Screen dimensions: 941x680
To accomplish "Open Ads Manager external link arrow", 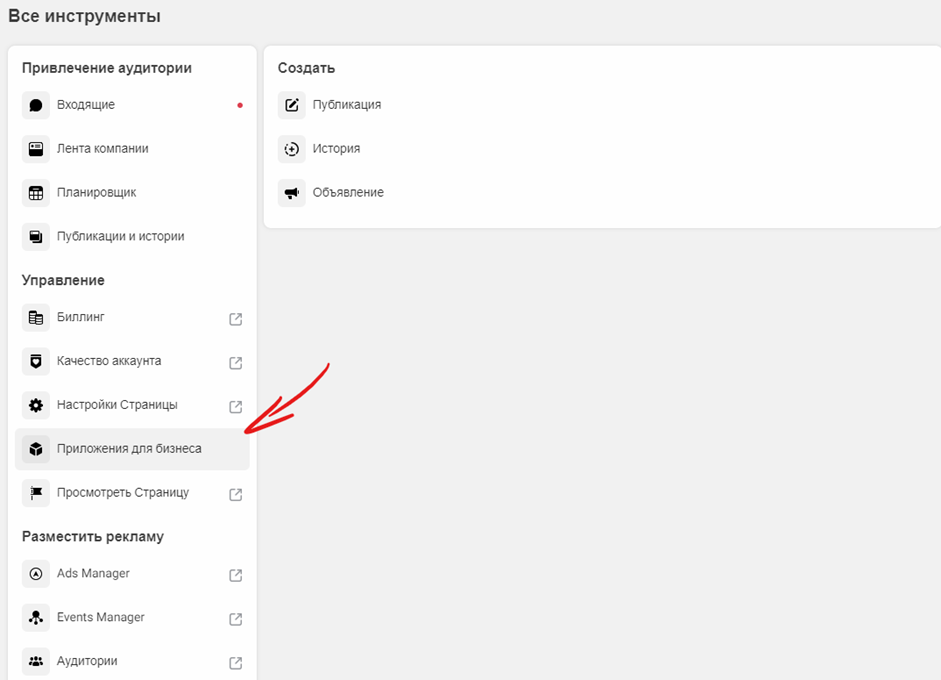I will point(236,576).
